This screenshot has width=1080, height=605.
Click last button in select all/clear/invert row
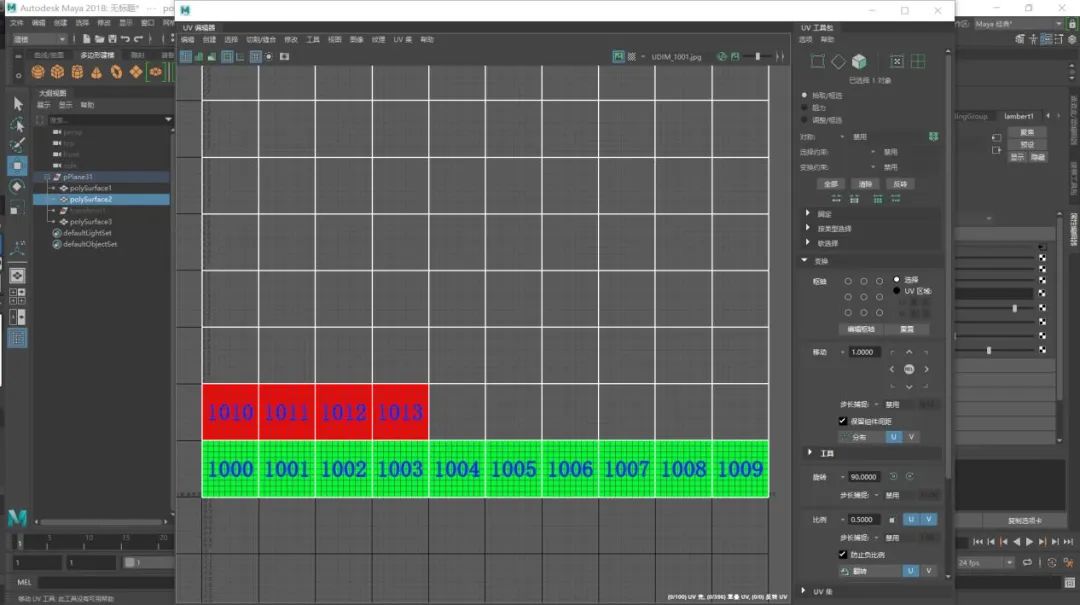900,184
